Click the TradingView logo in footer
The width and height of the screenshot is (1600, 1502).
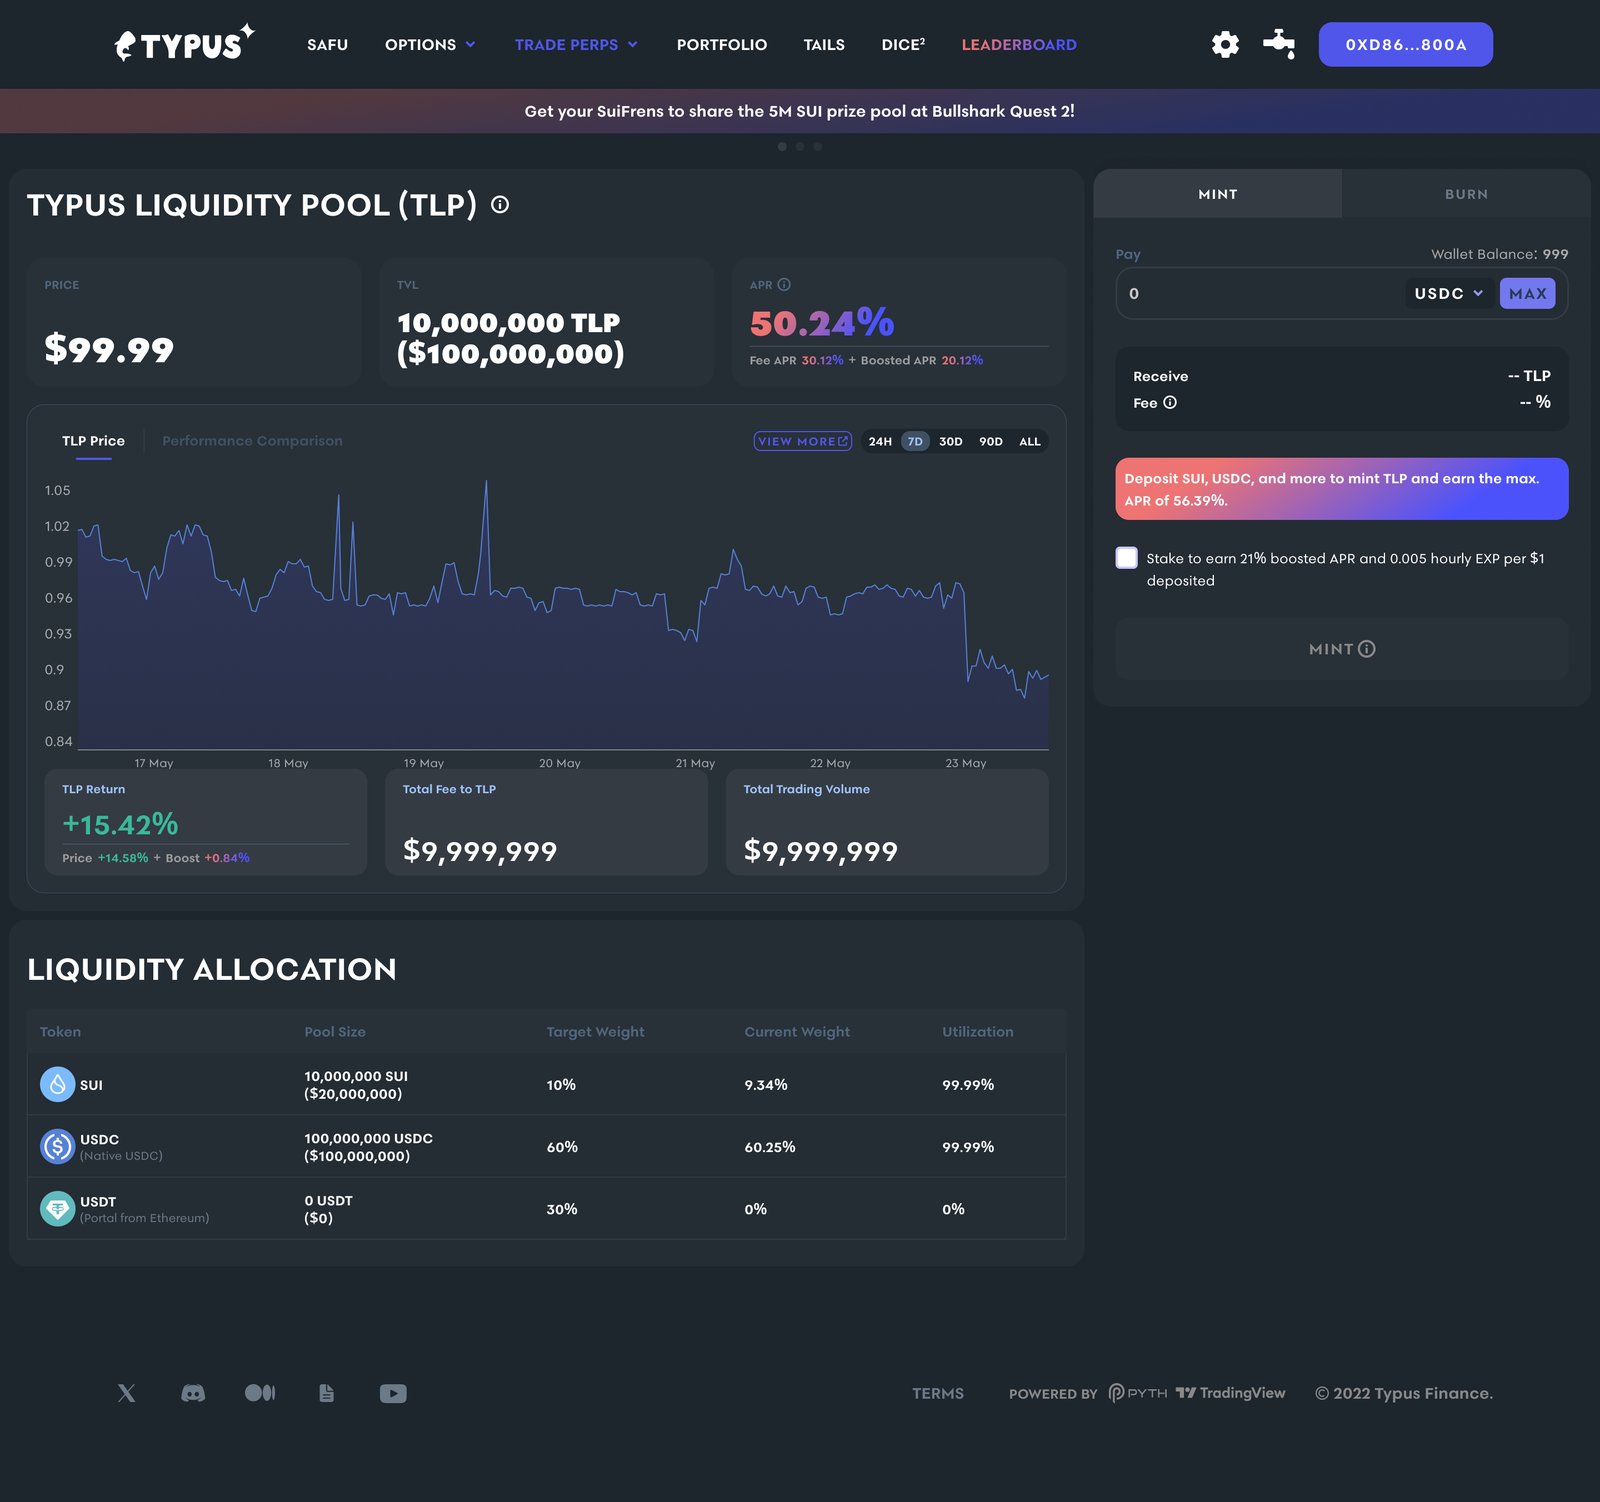(1231, 1393)
